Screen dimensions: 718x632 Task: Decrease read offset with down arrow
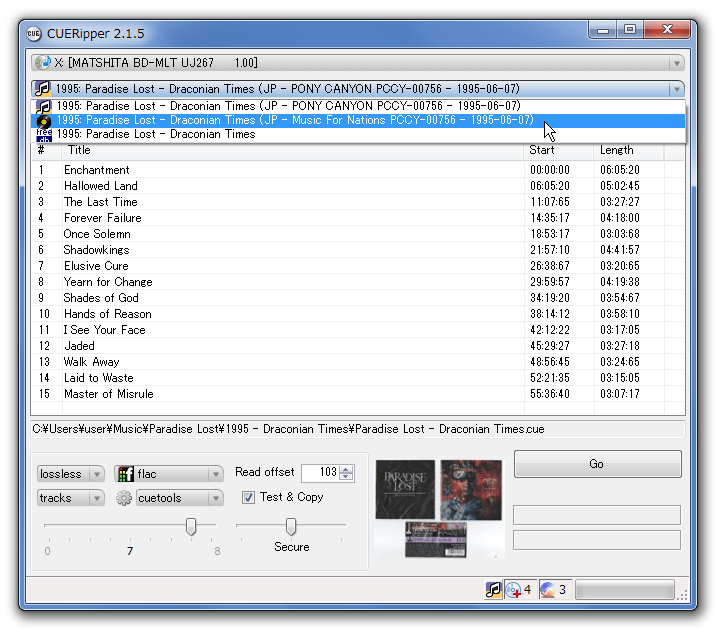(x=347, y=476)
